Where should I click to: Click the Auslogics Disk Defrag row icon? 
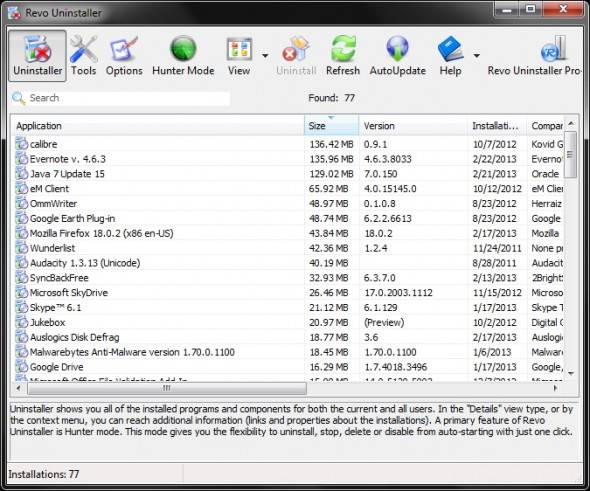22,337
